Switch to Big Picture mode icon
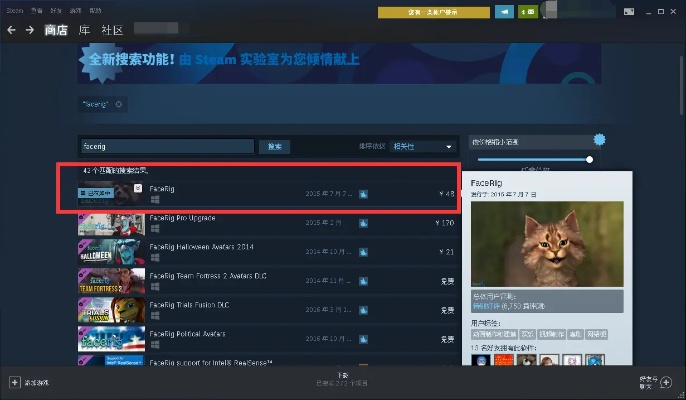The image size is (686, 400). tap(629, 12)
